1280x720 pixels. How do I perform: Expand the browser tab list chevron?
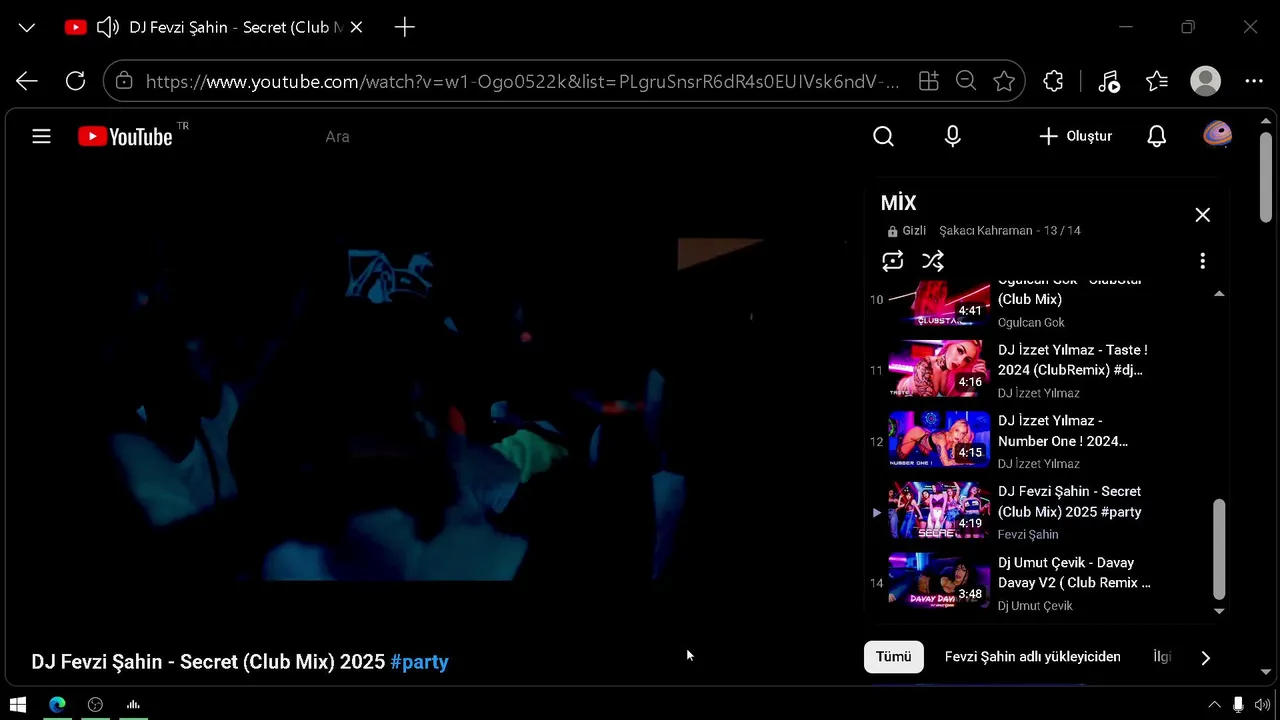coord(27,27)
